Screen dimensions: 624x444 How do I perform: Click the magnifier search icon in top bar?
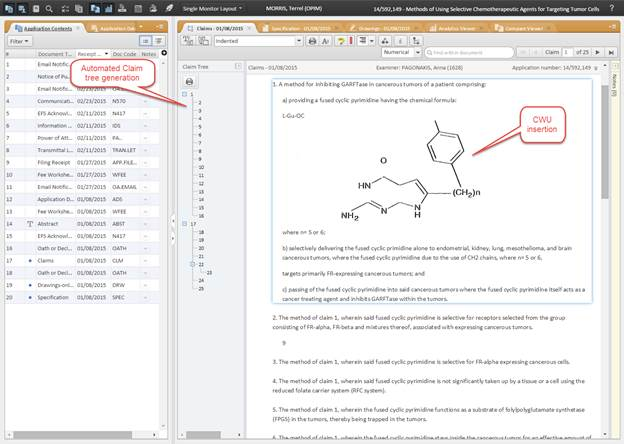[x=49, y=8]
